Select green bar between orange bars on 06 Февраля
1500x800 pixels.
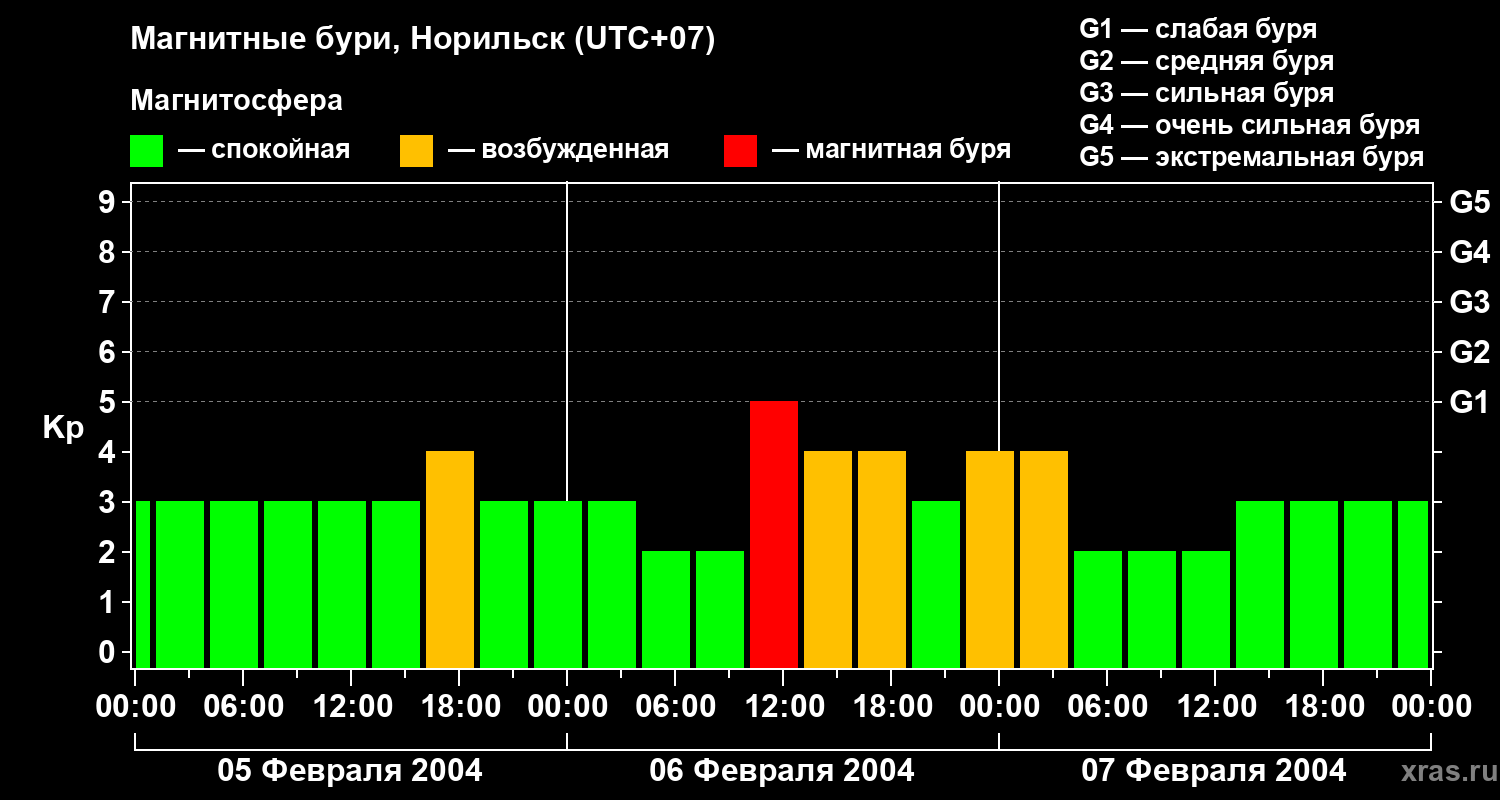pyautogui.click(x=936, y=584)
